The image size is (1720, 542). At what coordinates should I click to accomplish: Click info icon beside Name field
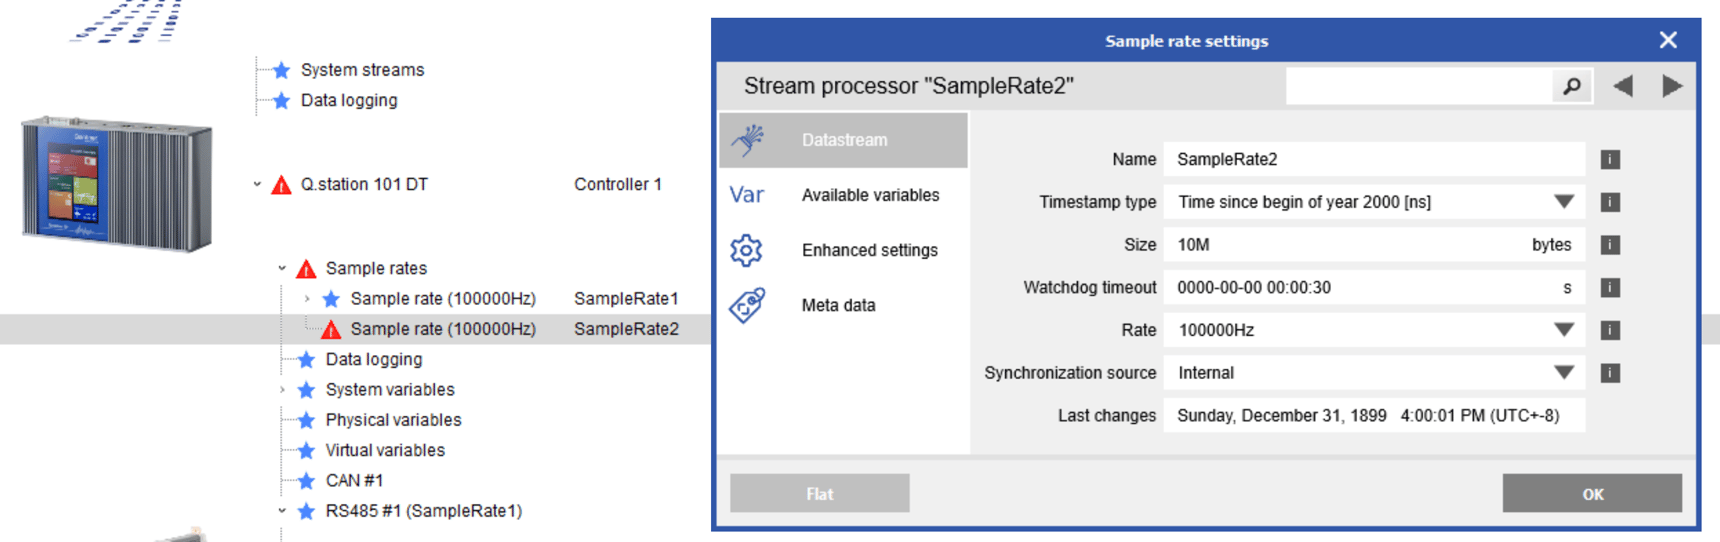1610,160
